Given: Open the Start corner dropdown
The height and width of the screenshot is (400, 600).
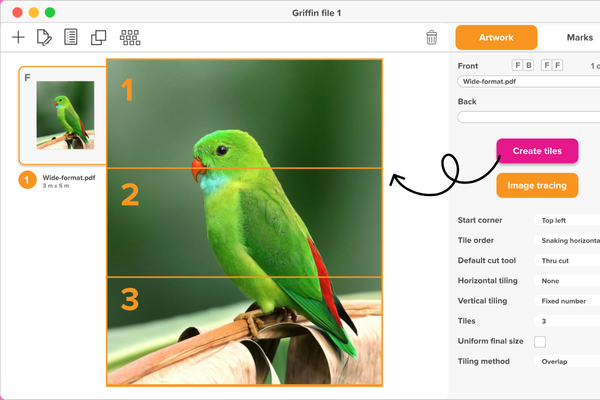Looking at the screenshot, I should click(567, 220).
